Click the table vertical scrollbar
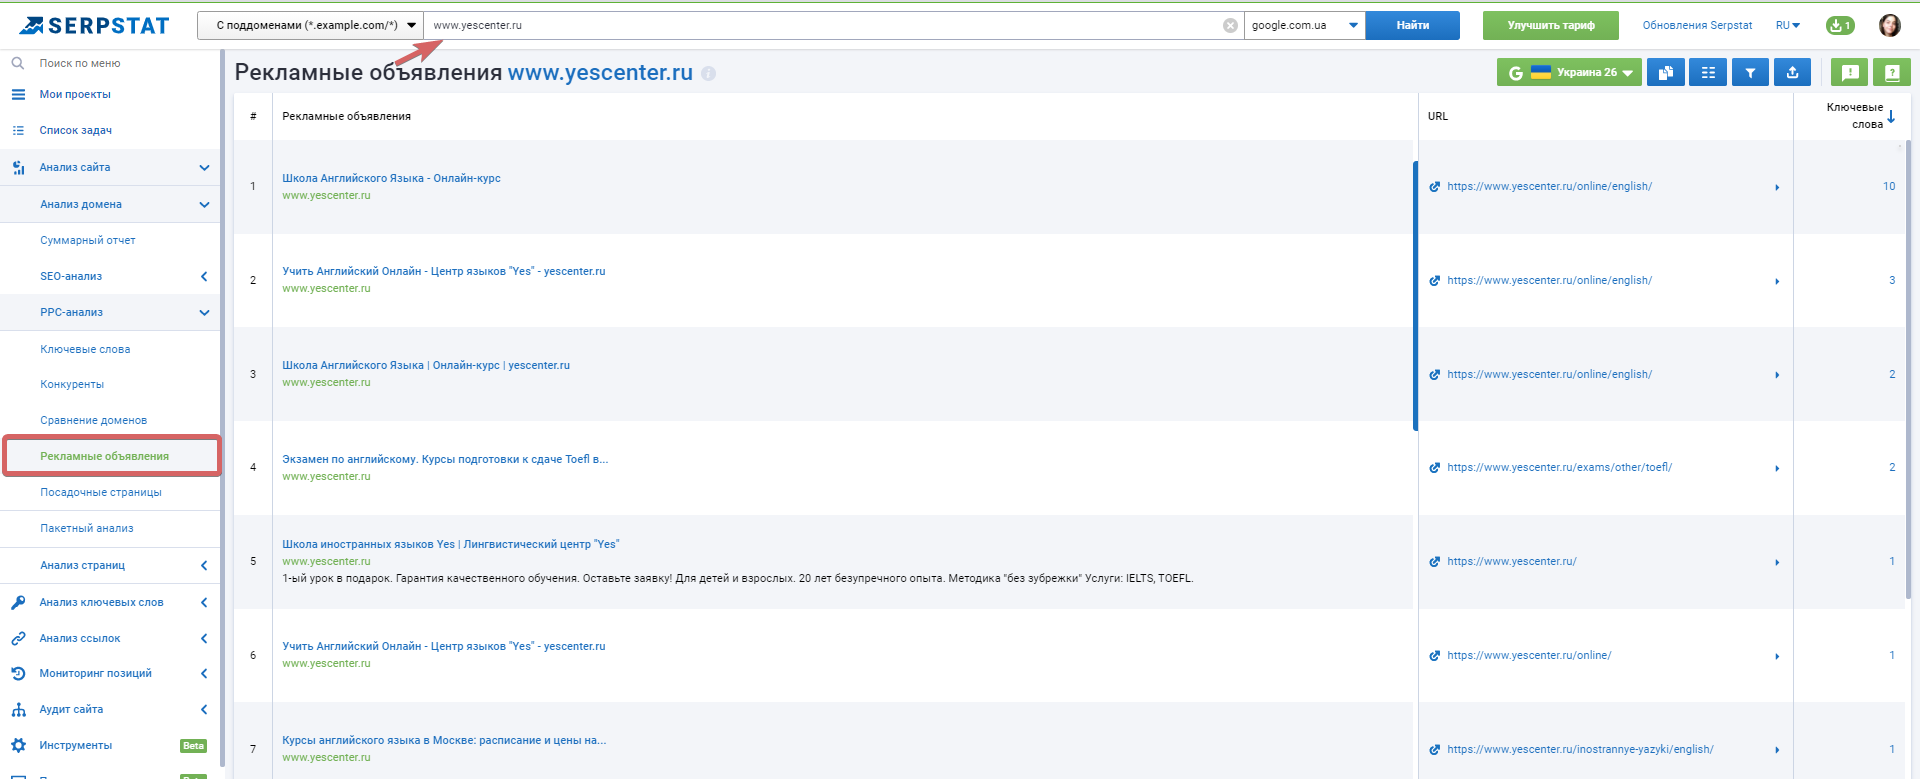The width and height of the screenshot is (1920, 779). click(x=1908, y=372)
